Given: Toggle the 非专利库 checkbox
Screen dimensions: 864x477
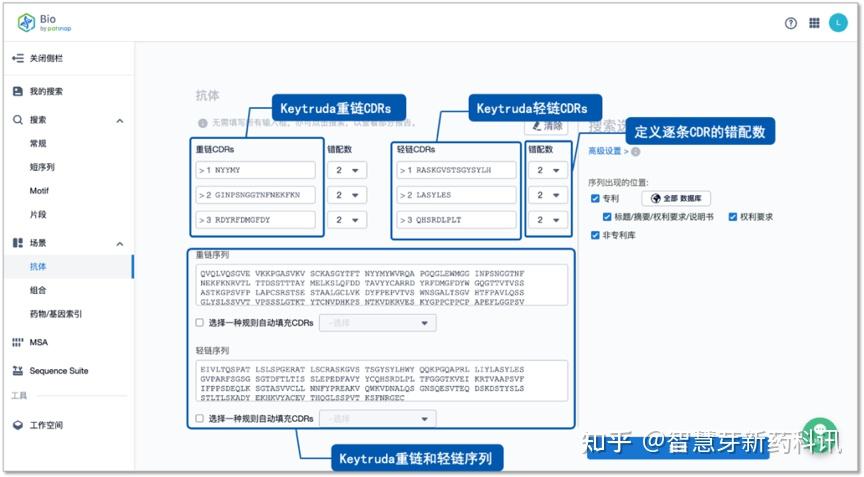Looking at the screenshot, I should click(x=595, y=235).
